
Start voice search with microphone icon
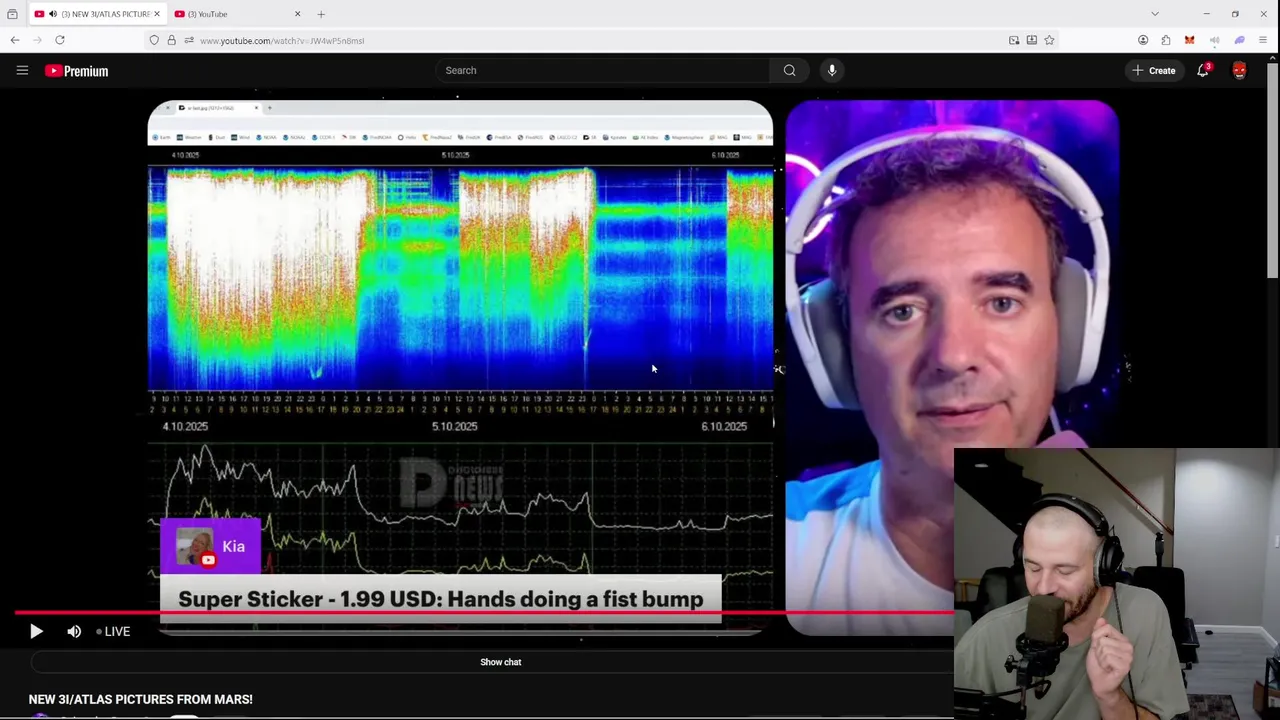832,70
